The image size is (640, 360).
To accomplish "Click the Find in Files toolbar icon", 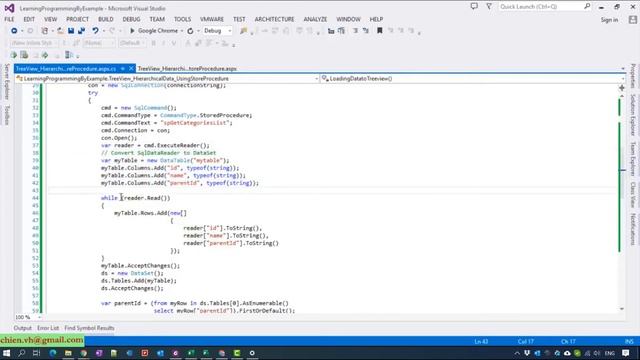I will (244, 31).
